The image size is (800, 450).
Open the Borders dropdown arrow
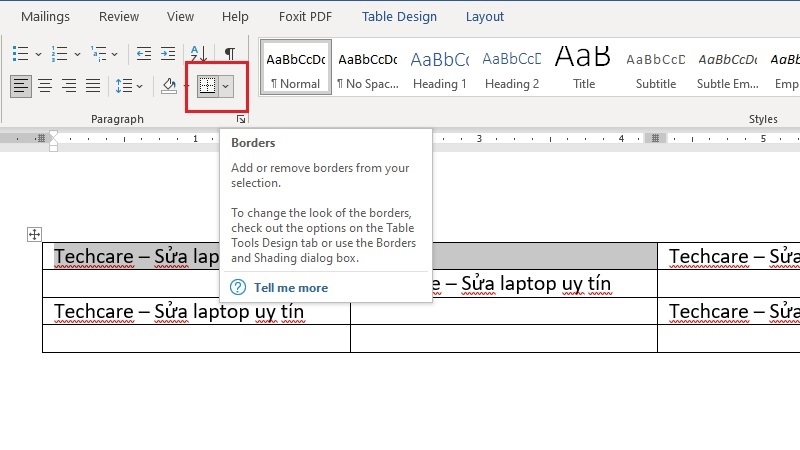coord(226,86)
